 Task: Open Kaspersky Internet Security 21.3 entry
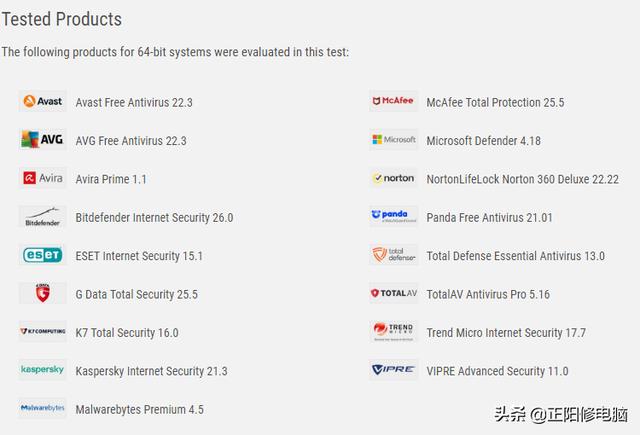click(151, 371)
